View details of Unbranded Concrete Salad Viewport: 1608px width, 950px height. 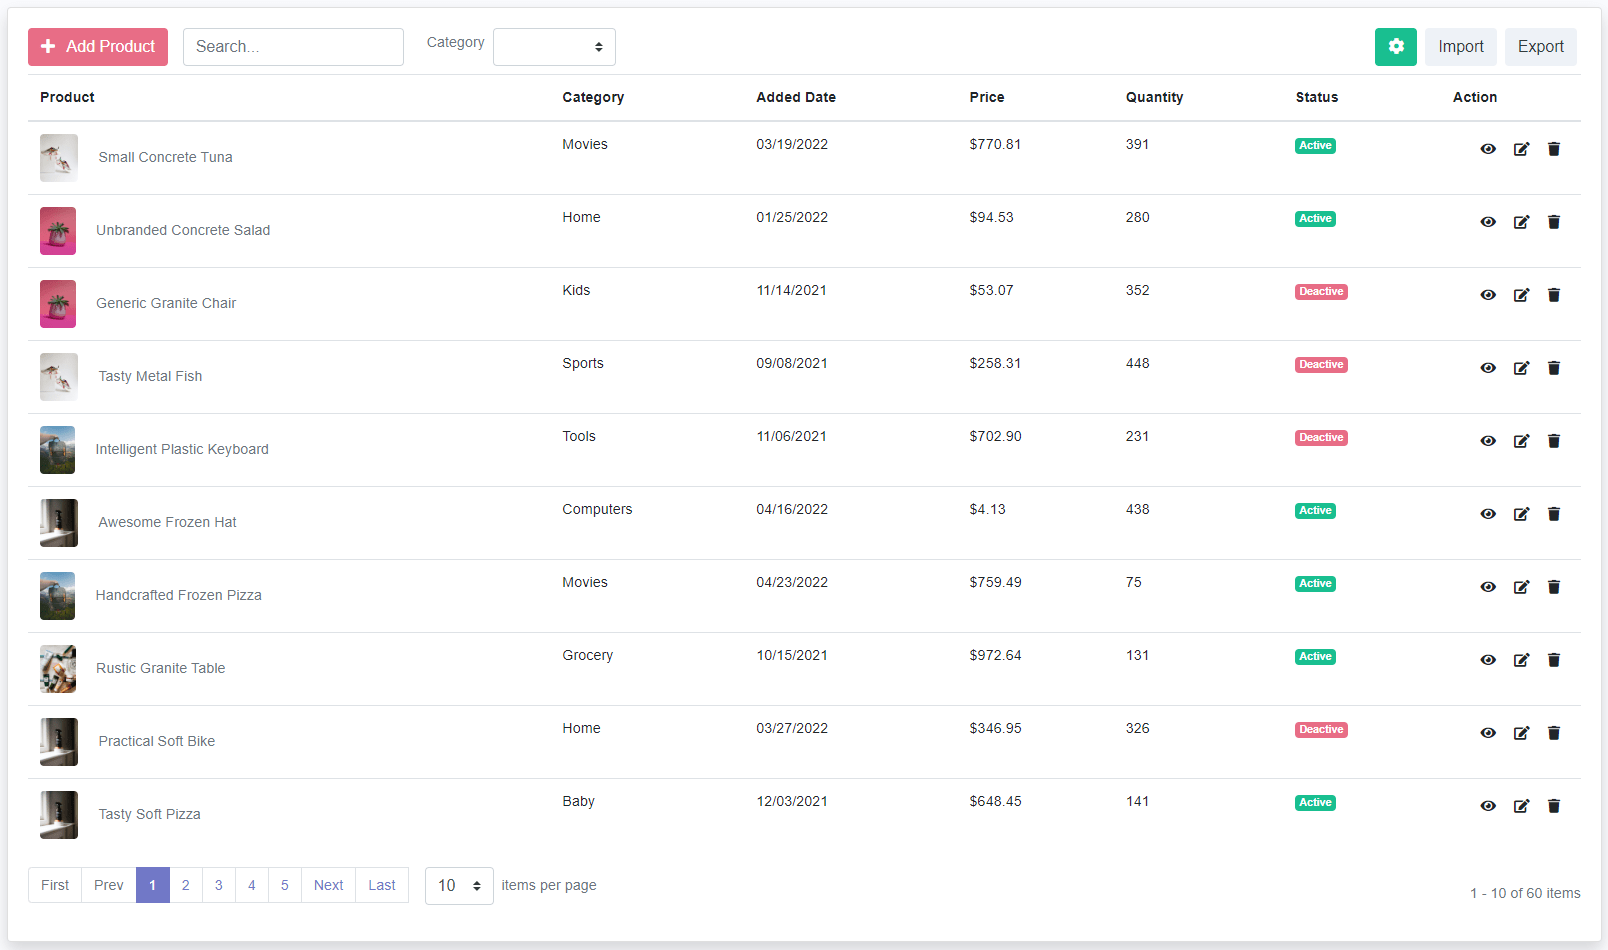point(1488,222)
